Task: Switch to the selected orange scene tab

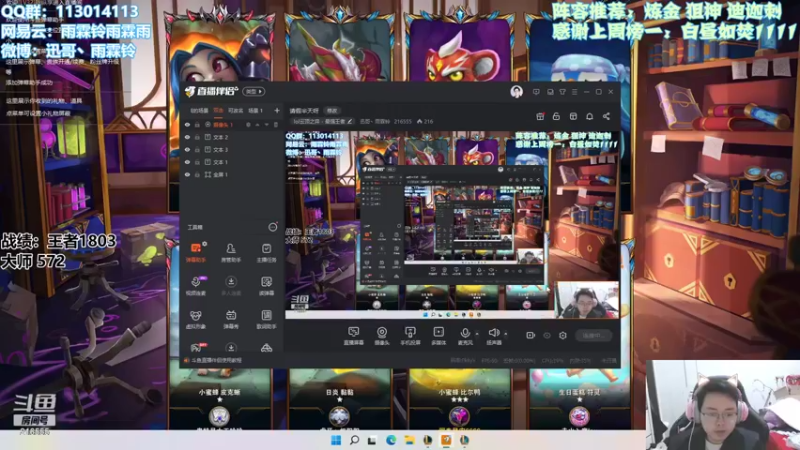Action: coord(218,110)
